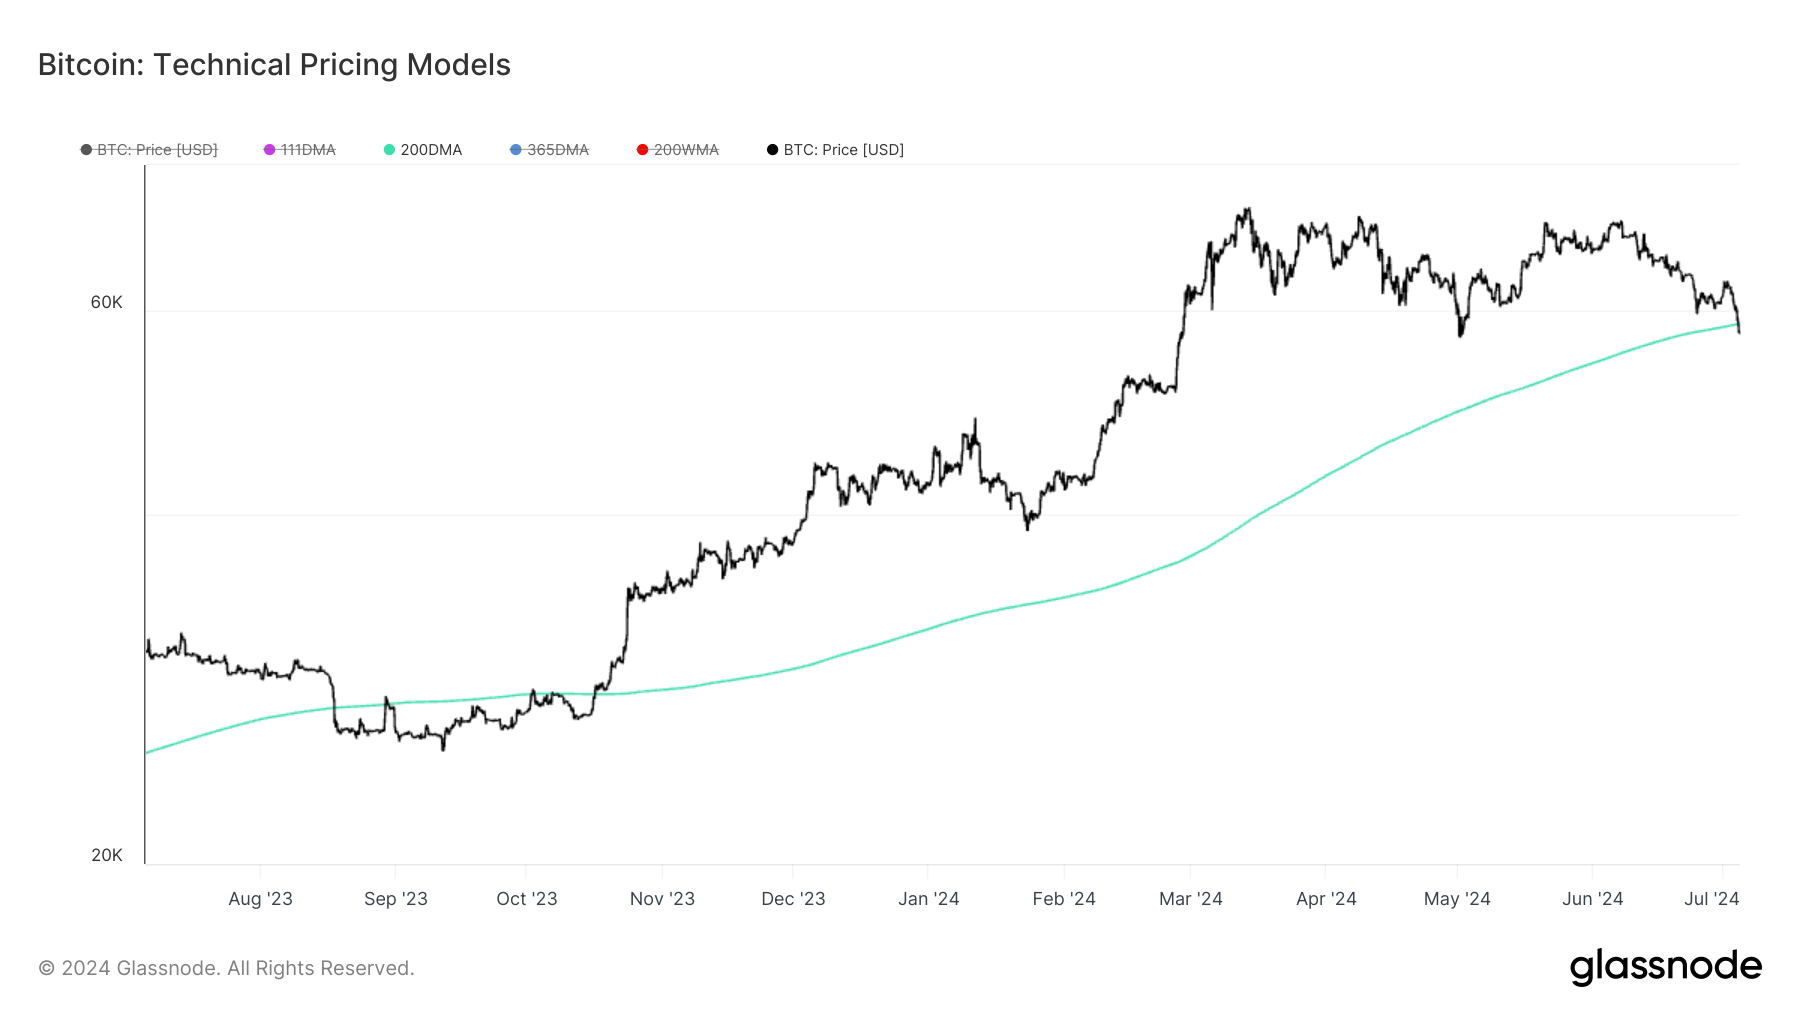Viewport: 1800px width, 1013px height.
Task: Click the blue 365DMA legend dot
Action: click(x=516, y=150)
